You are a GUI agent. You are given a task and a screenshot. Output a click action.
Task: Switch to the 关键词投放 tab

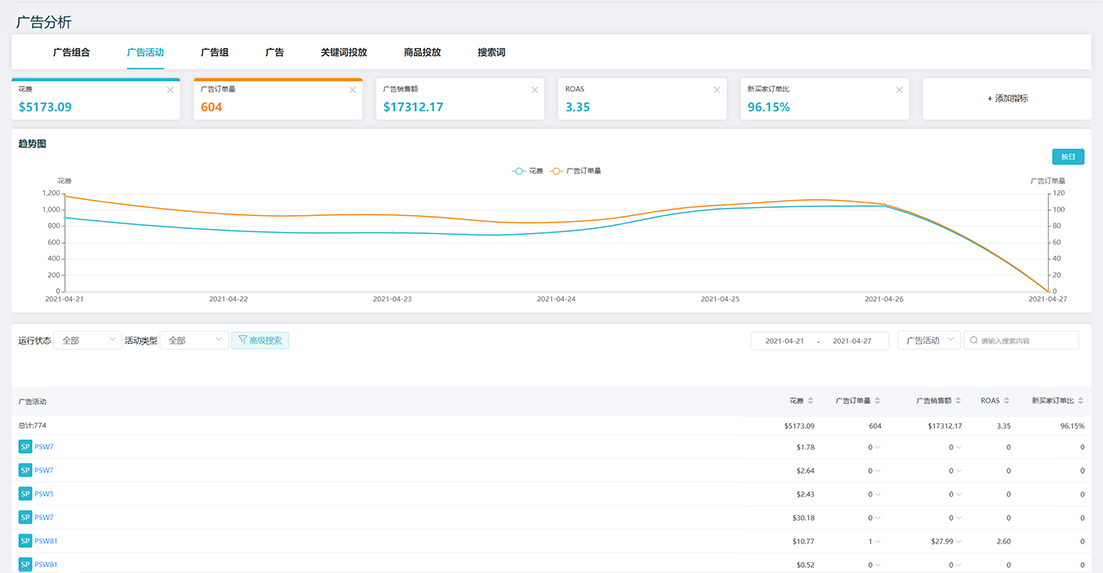344,52
